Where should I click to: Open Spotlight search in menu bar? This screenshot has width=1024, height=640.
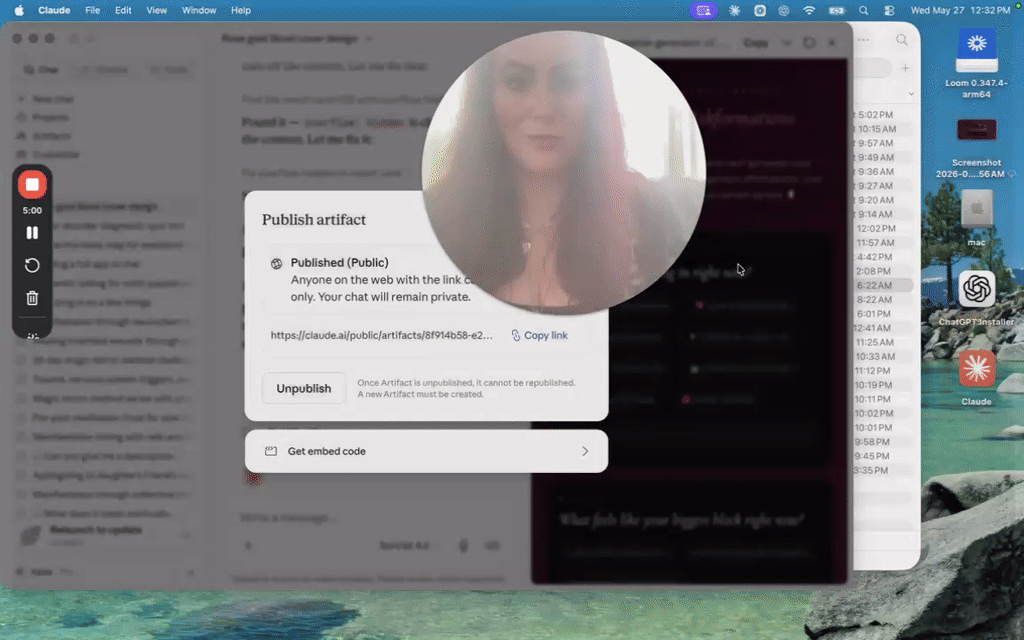pyautogui.click(x=864, y=10)
